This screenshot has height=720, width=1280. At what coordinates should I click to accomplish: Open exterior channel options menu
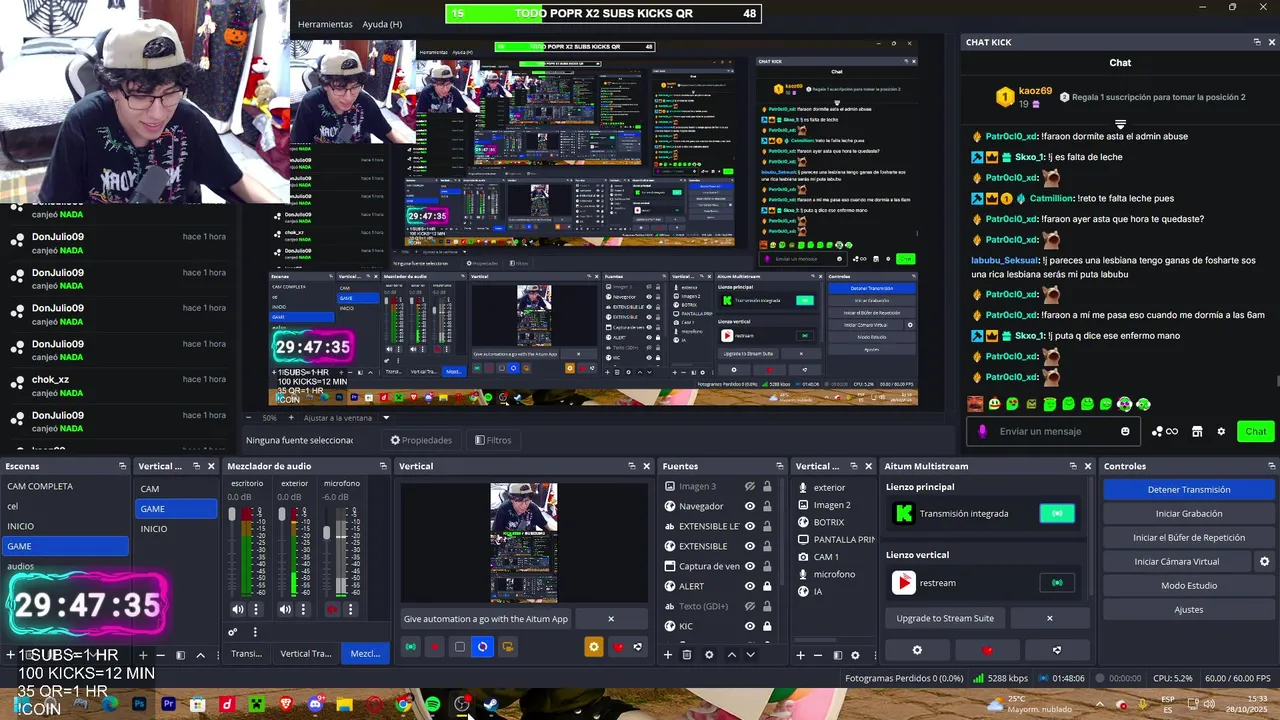[304, 609]
